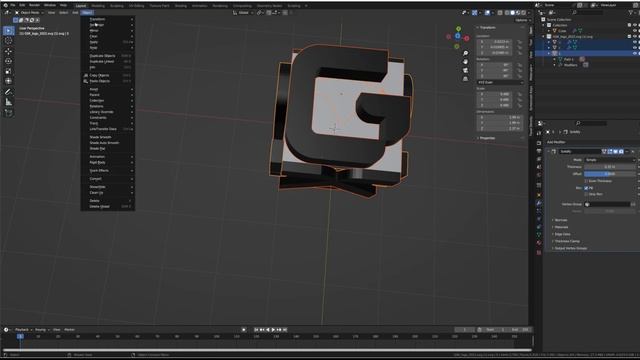This screenshot has height=360, width=640.
Task: Activate the Transform tool
Action: 8,81
